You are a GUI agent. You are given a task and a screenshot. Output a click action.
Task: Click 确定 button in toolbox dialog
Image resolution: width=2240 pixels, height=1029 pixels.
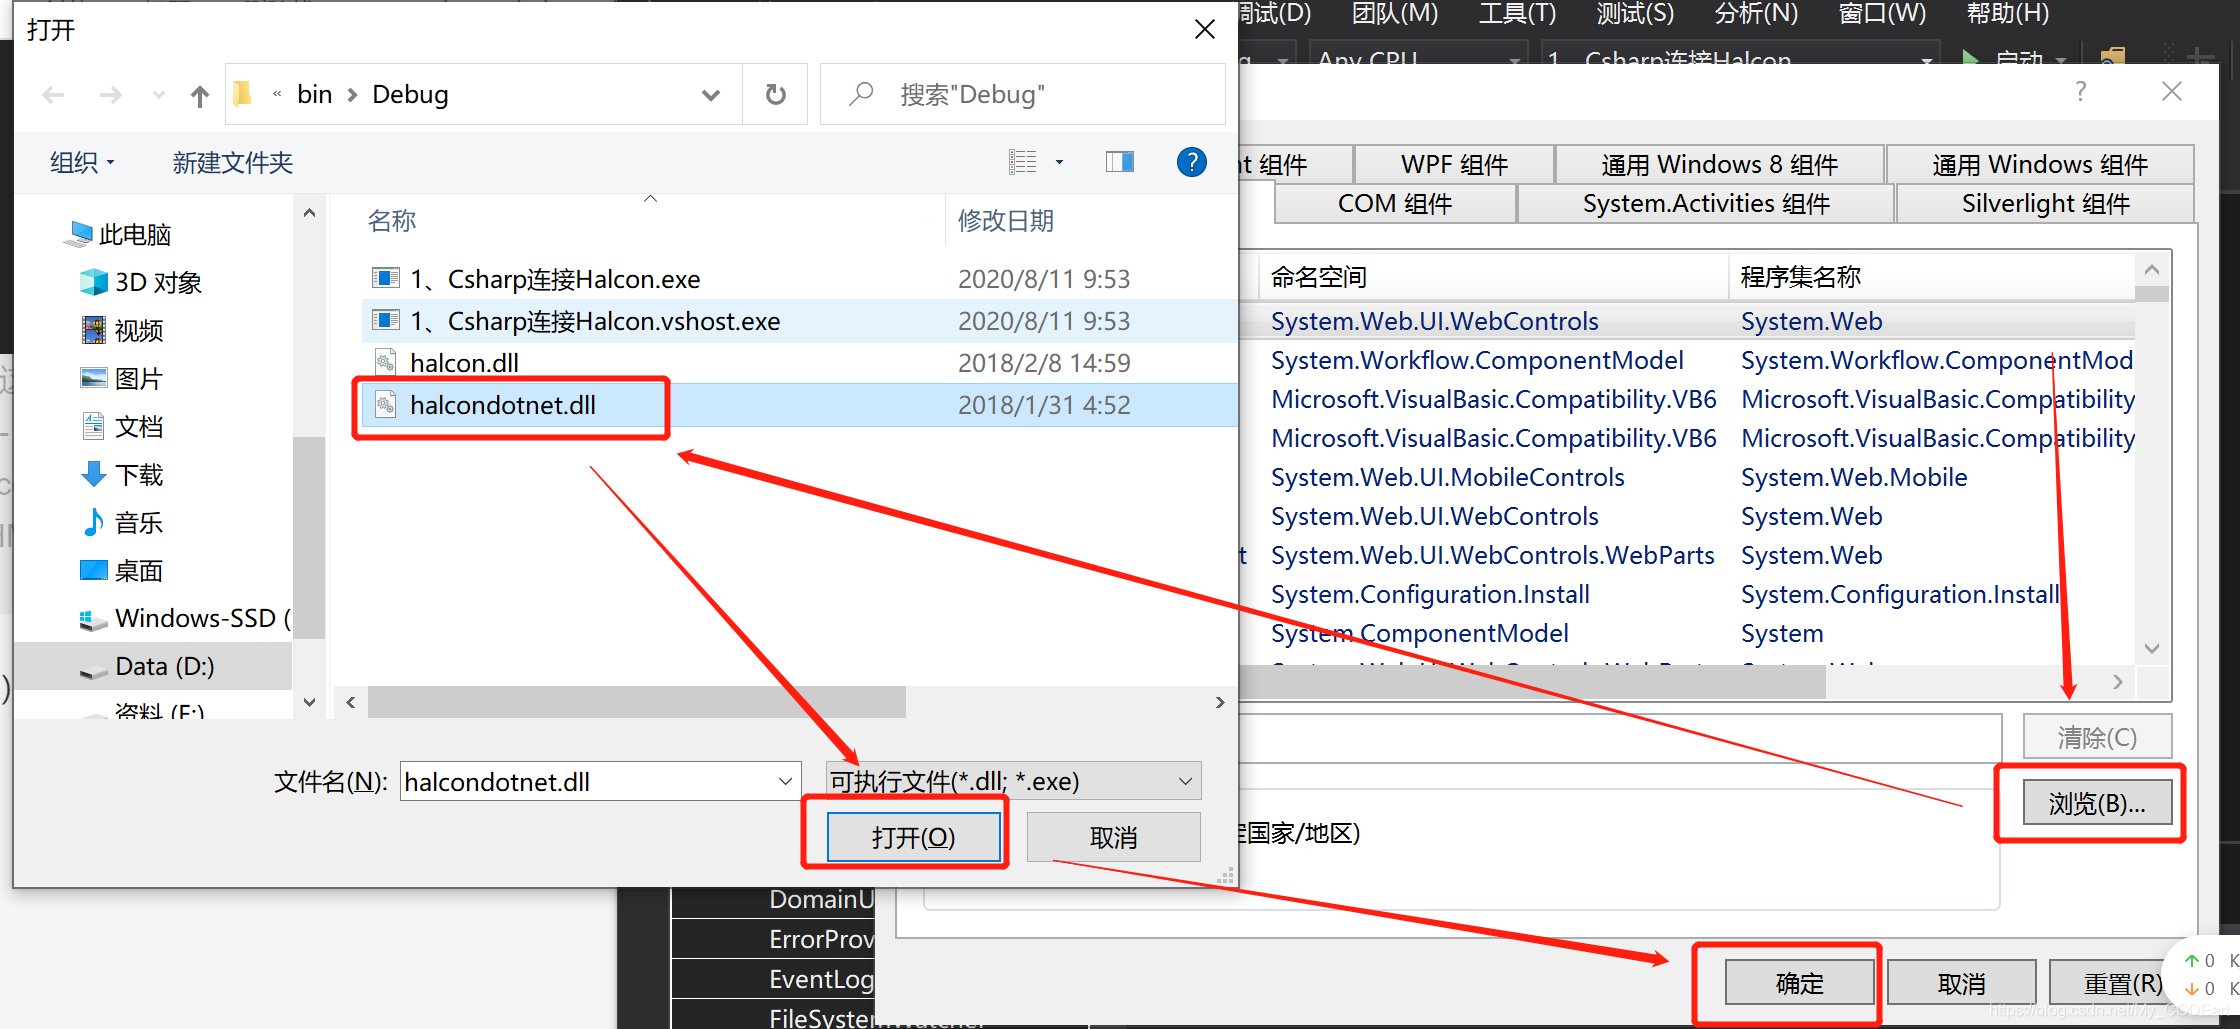pos(1799,983)
